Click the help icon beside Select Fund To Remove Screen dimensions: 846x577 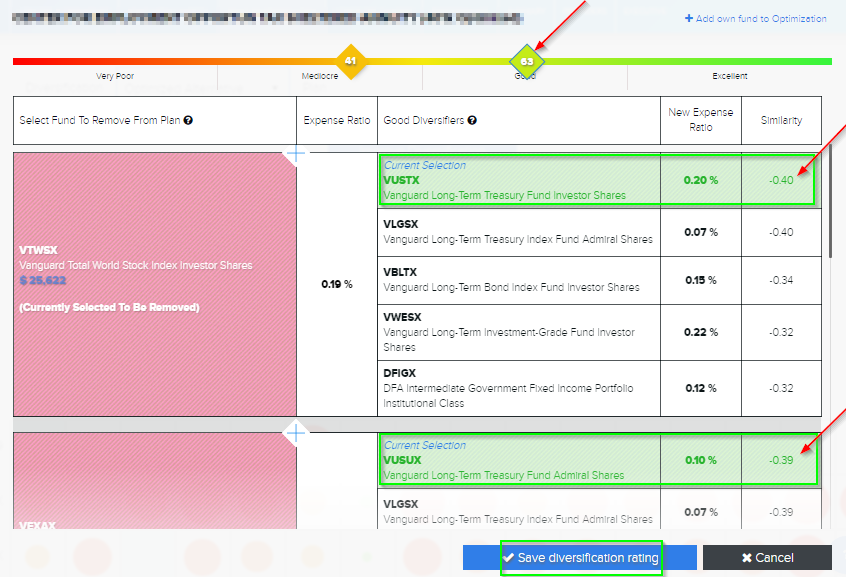click(188, 121)
